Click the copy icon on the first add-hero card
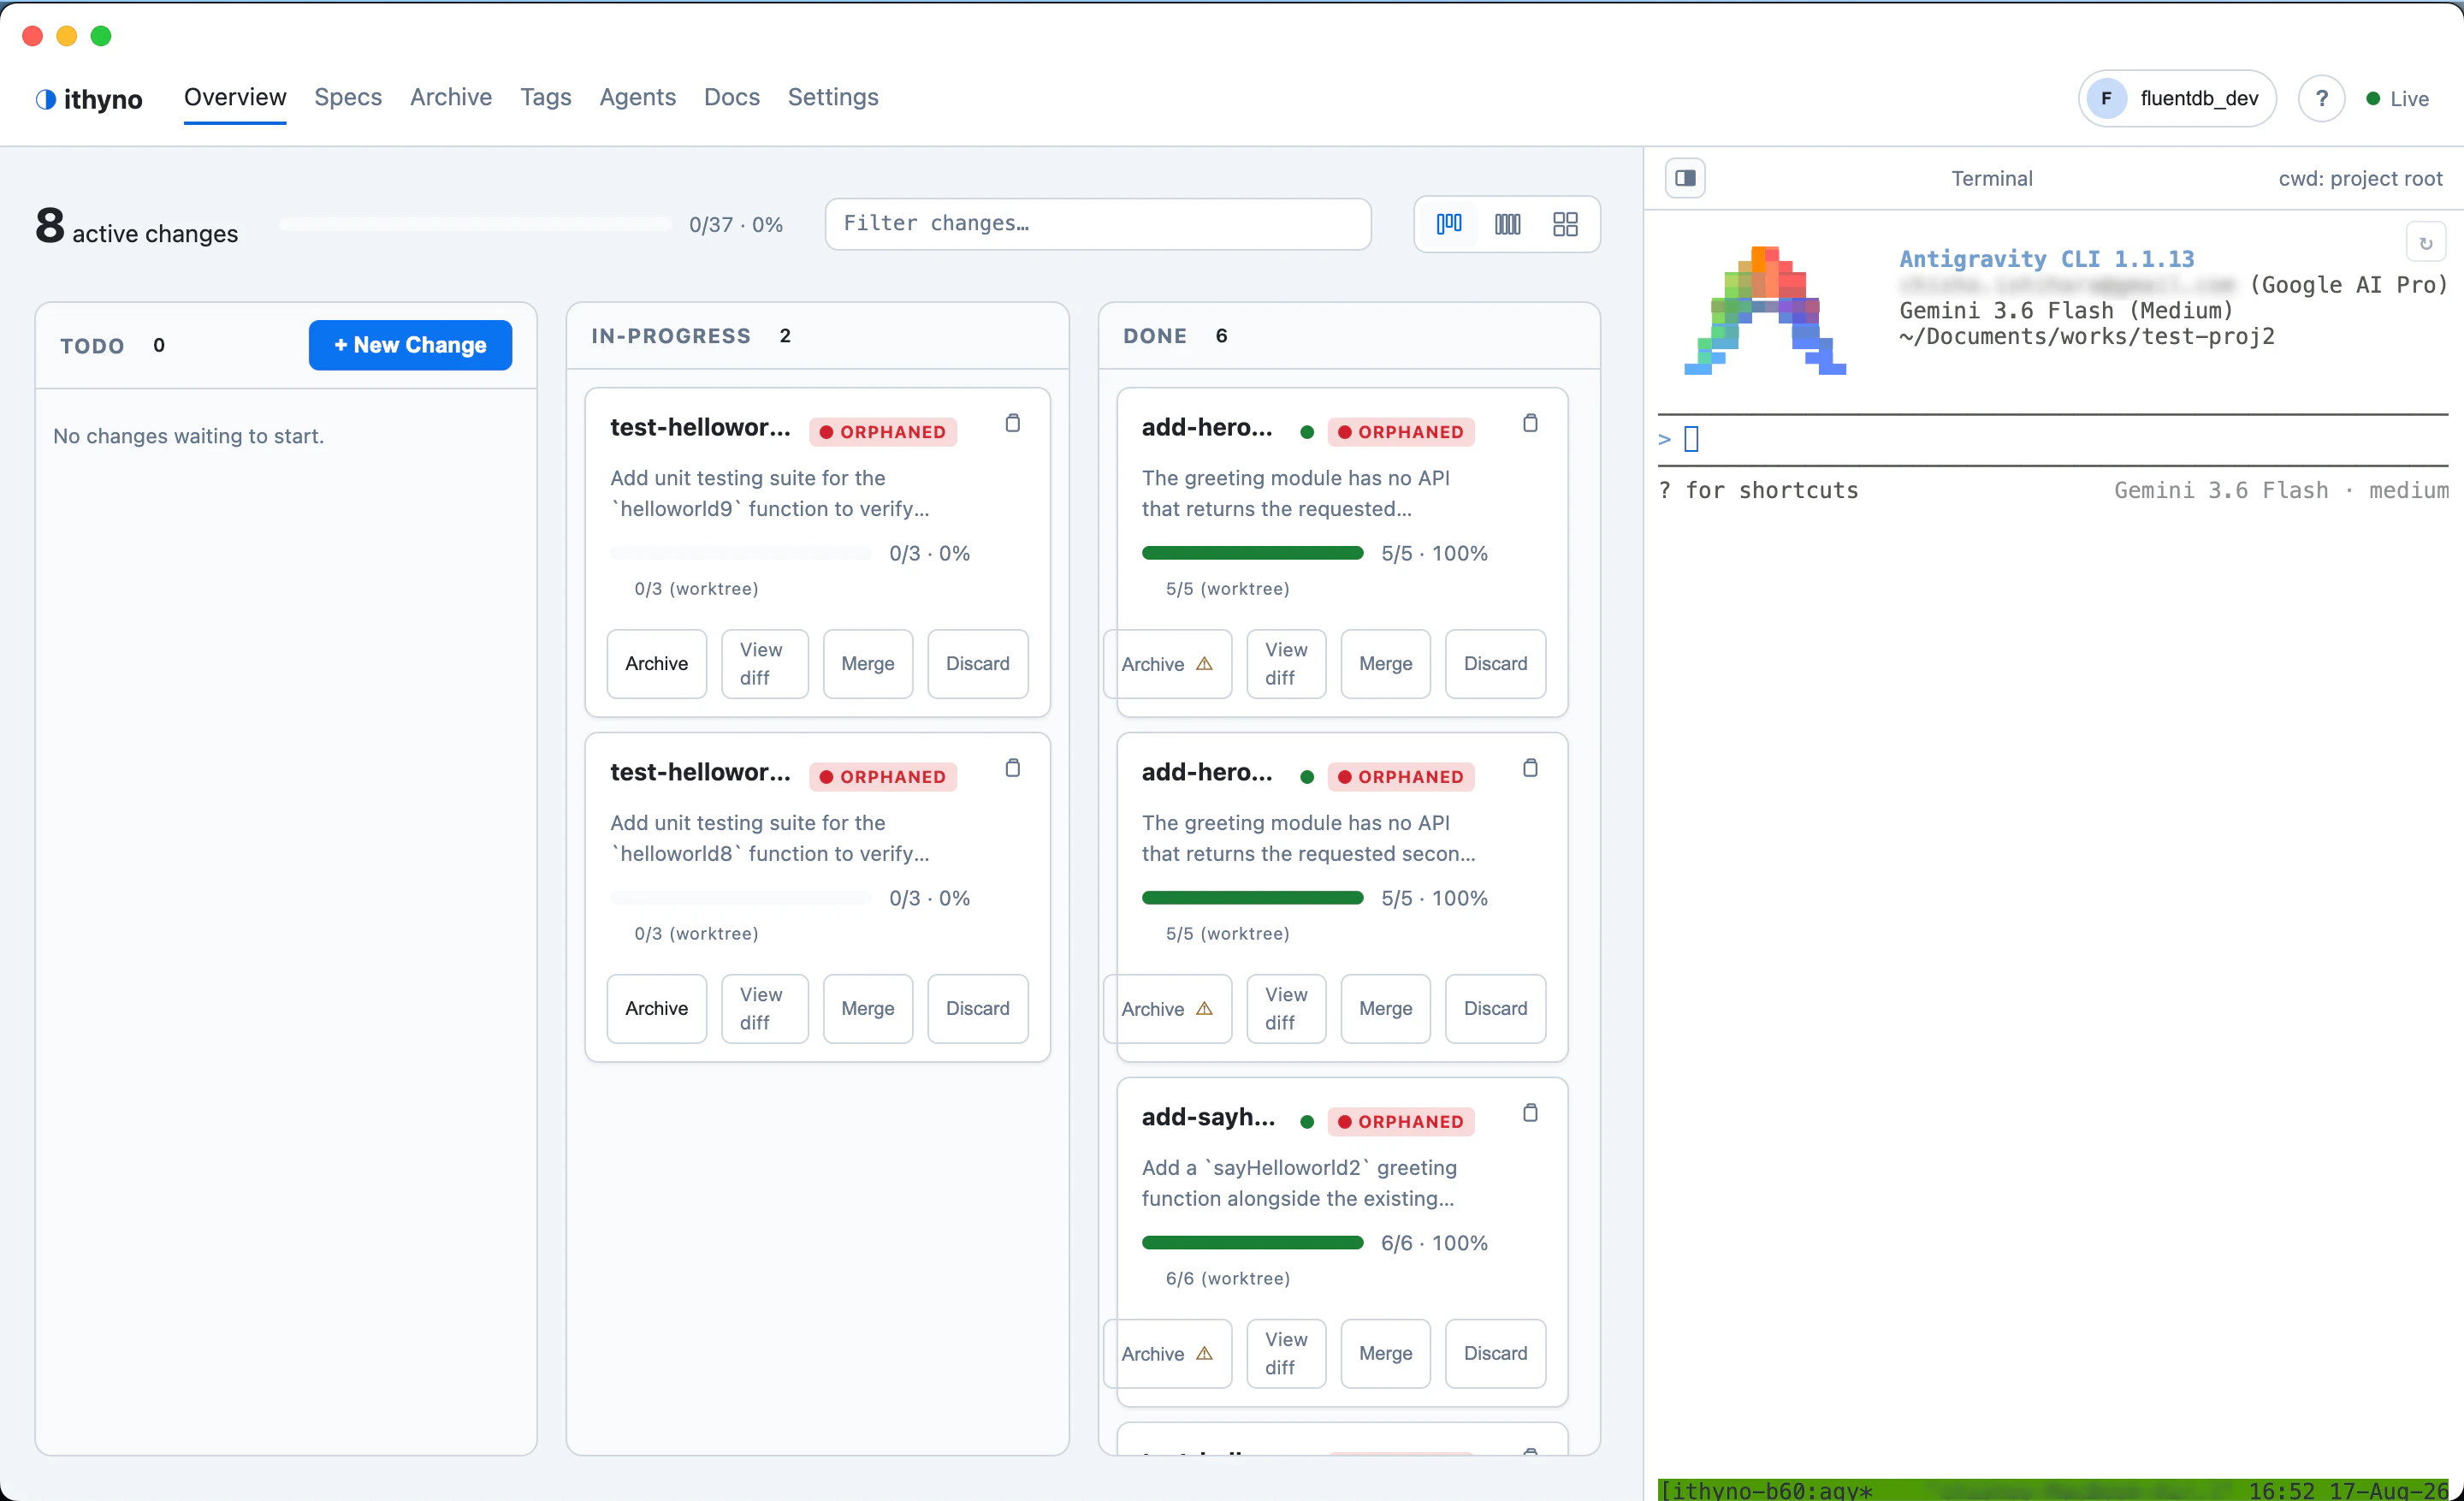The image size is (2464, 1501). point(1530,423)
